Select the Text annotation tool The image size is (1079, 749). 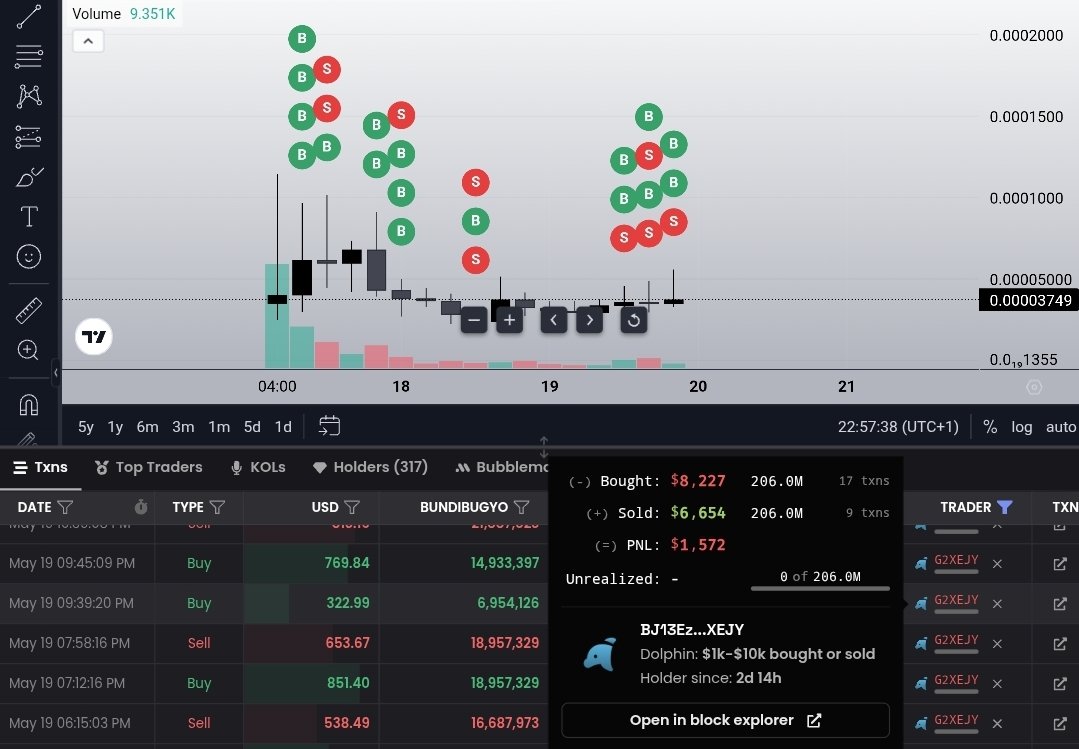point(28,217)
